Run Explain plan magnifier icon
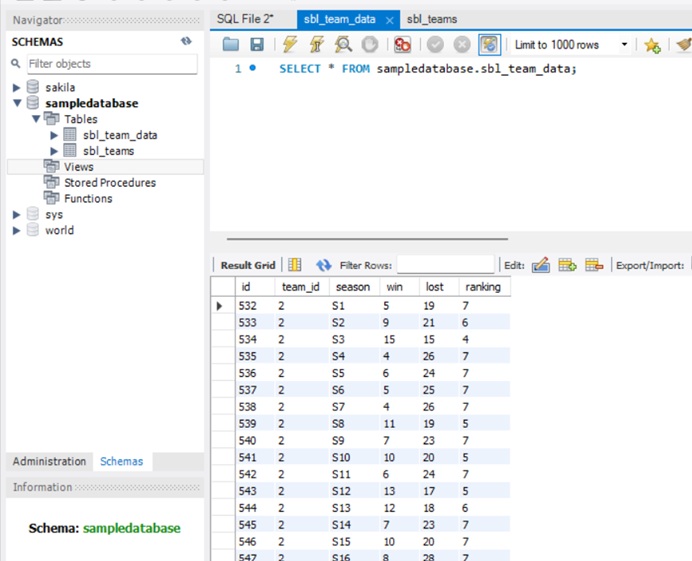Viewport: 692px width, 561px height. [343, 45]
